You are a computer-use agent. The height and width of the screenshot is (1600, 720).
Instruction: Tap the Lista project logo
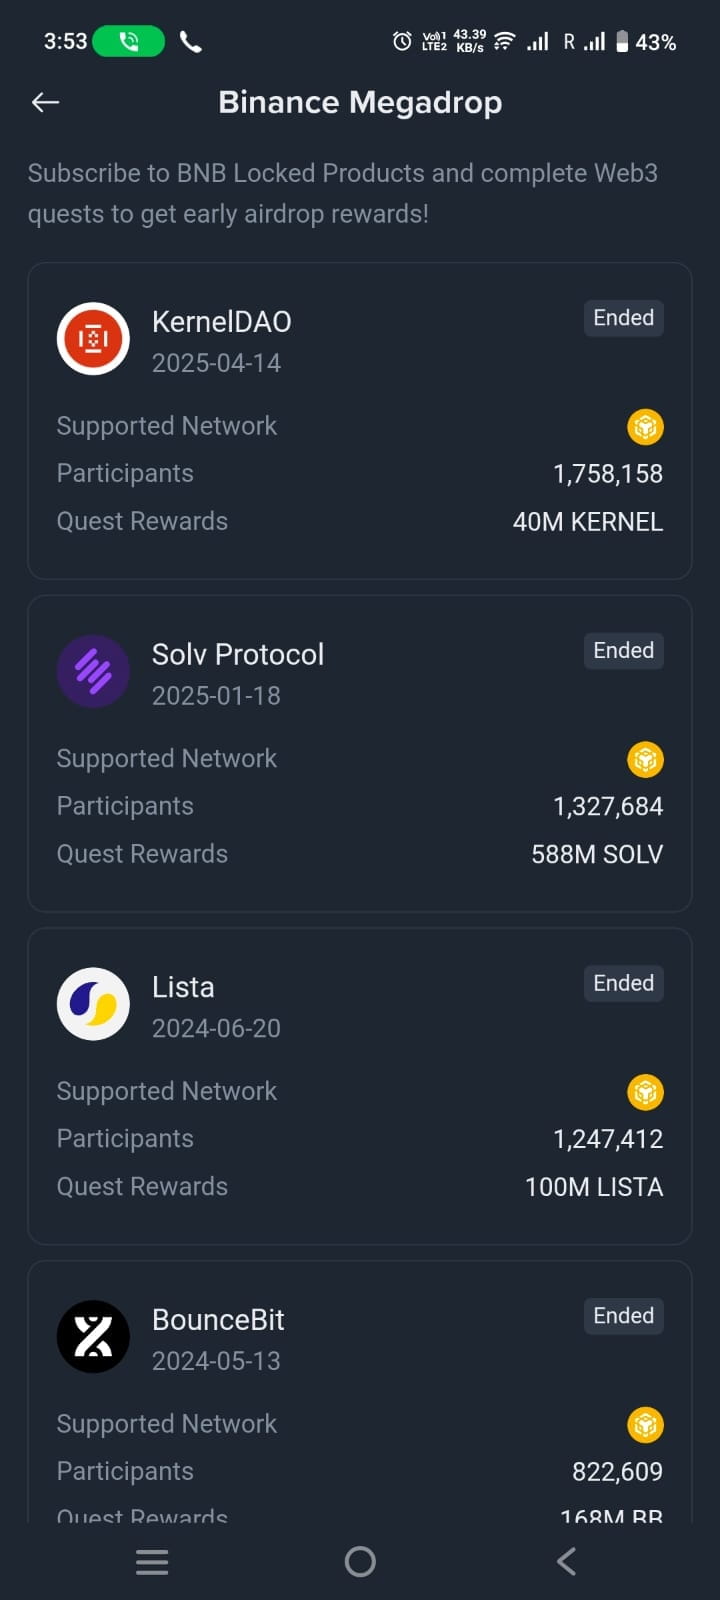point(93,1004)
